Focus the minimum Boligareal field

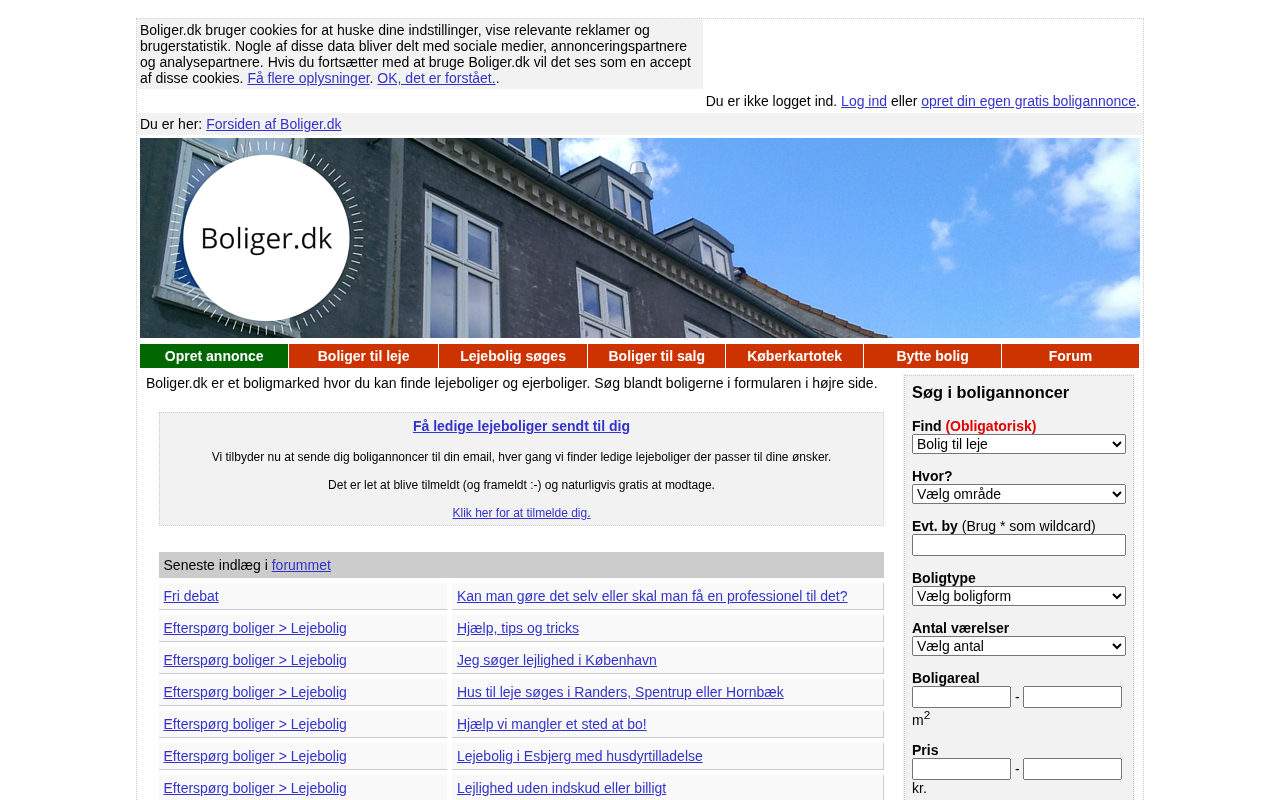tap(961, 697)
